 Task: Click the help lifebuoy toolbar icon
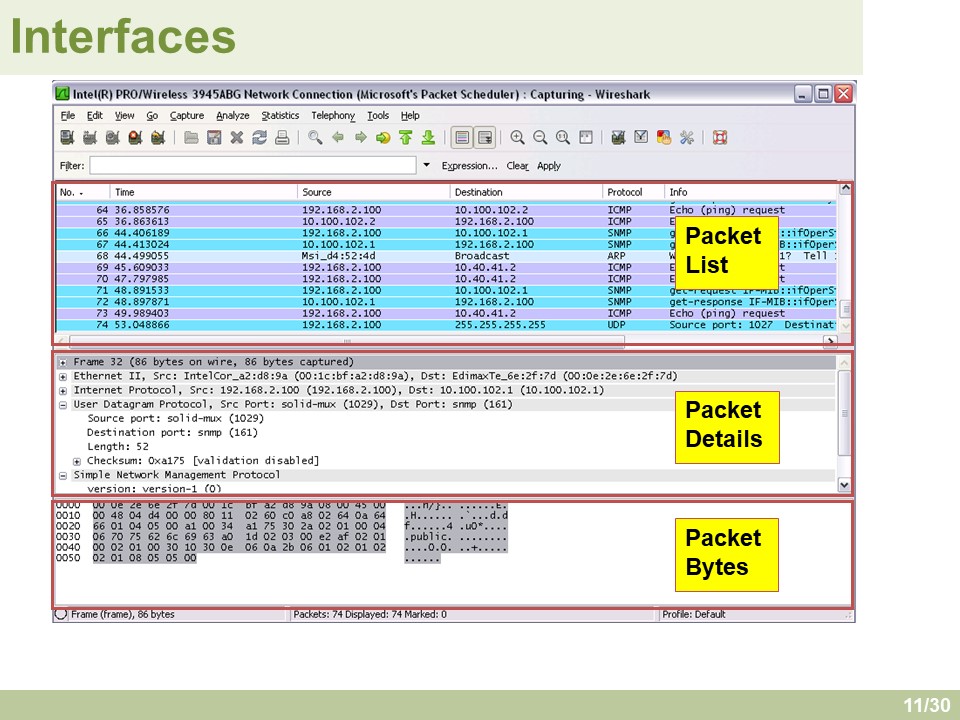pos(720,138)
